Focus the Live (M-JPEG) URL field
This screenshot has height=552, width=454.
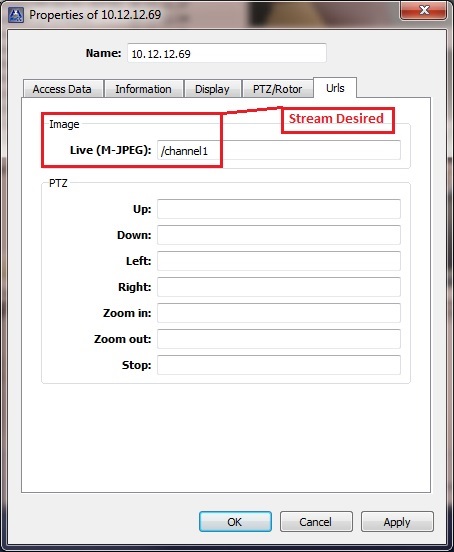pos(279,150)
